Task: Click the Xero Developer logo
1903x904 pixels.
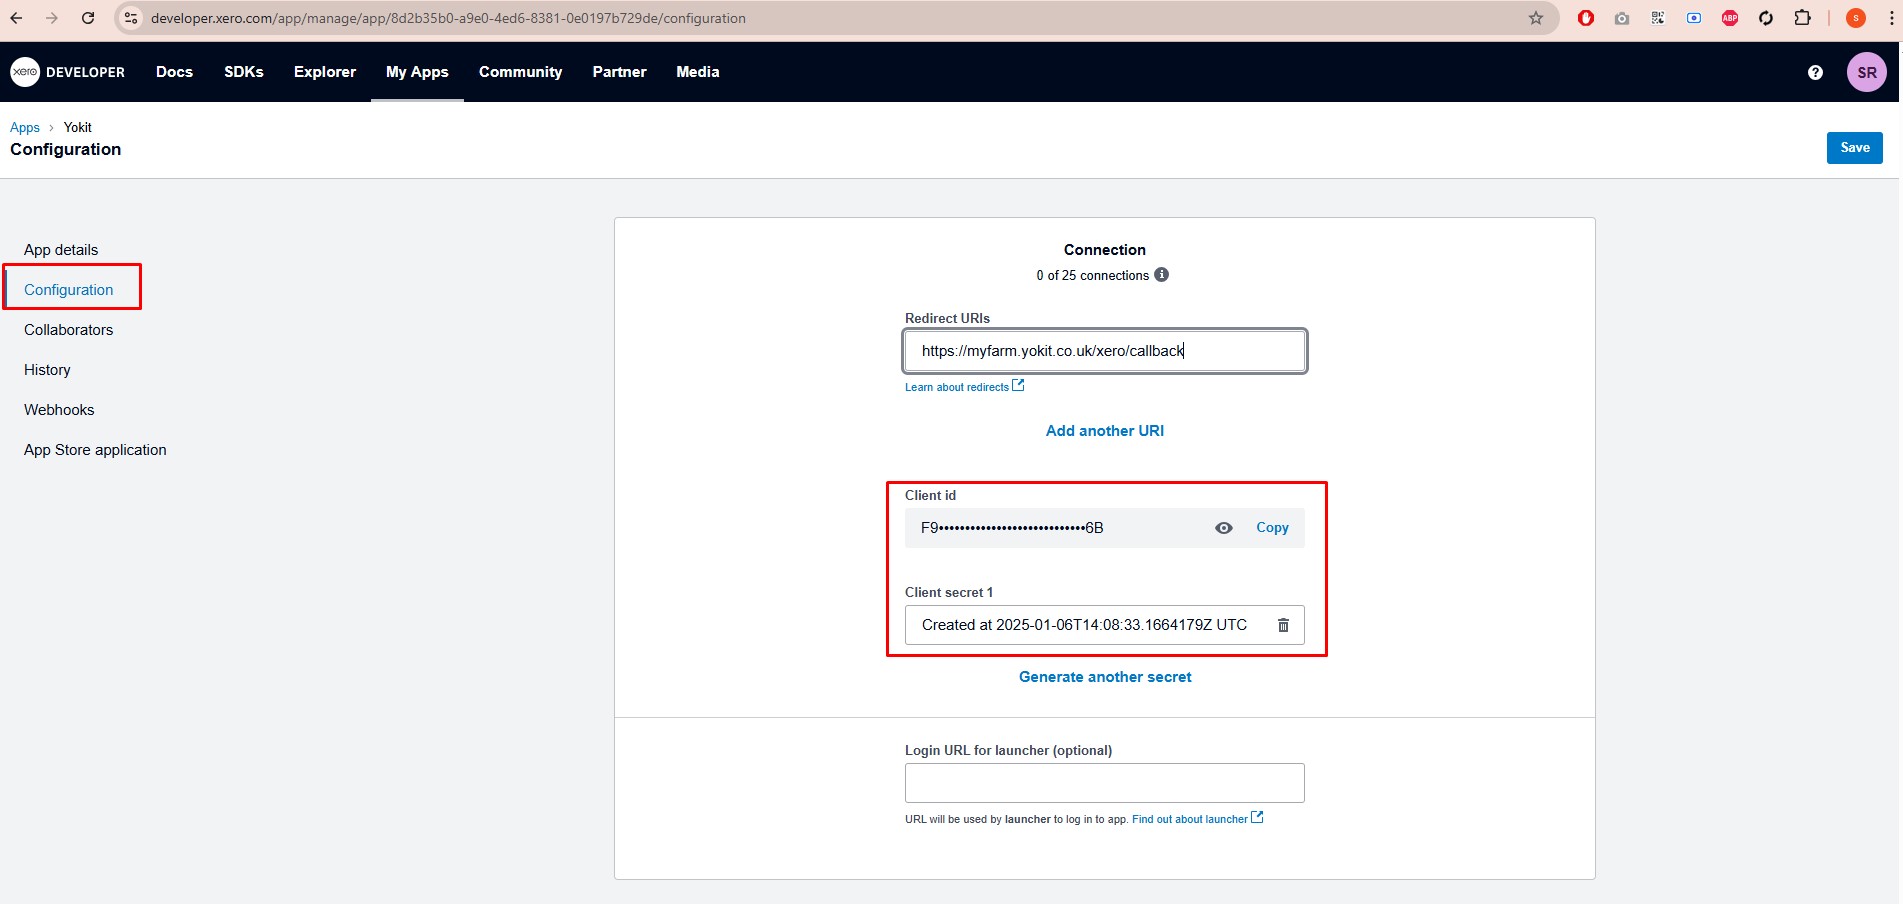Action: (x=68, y=72)
